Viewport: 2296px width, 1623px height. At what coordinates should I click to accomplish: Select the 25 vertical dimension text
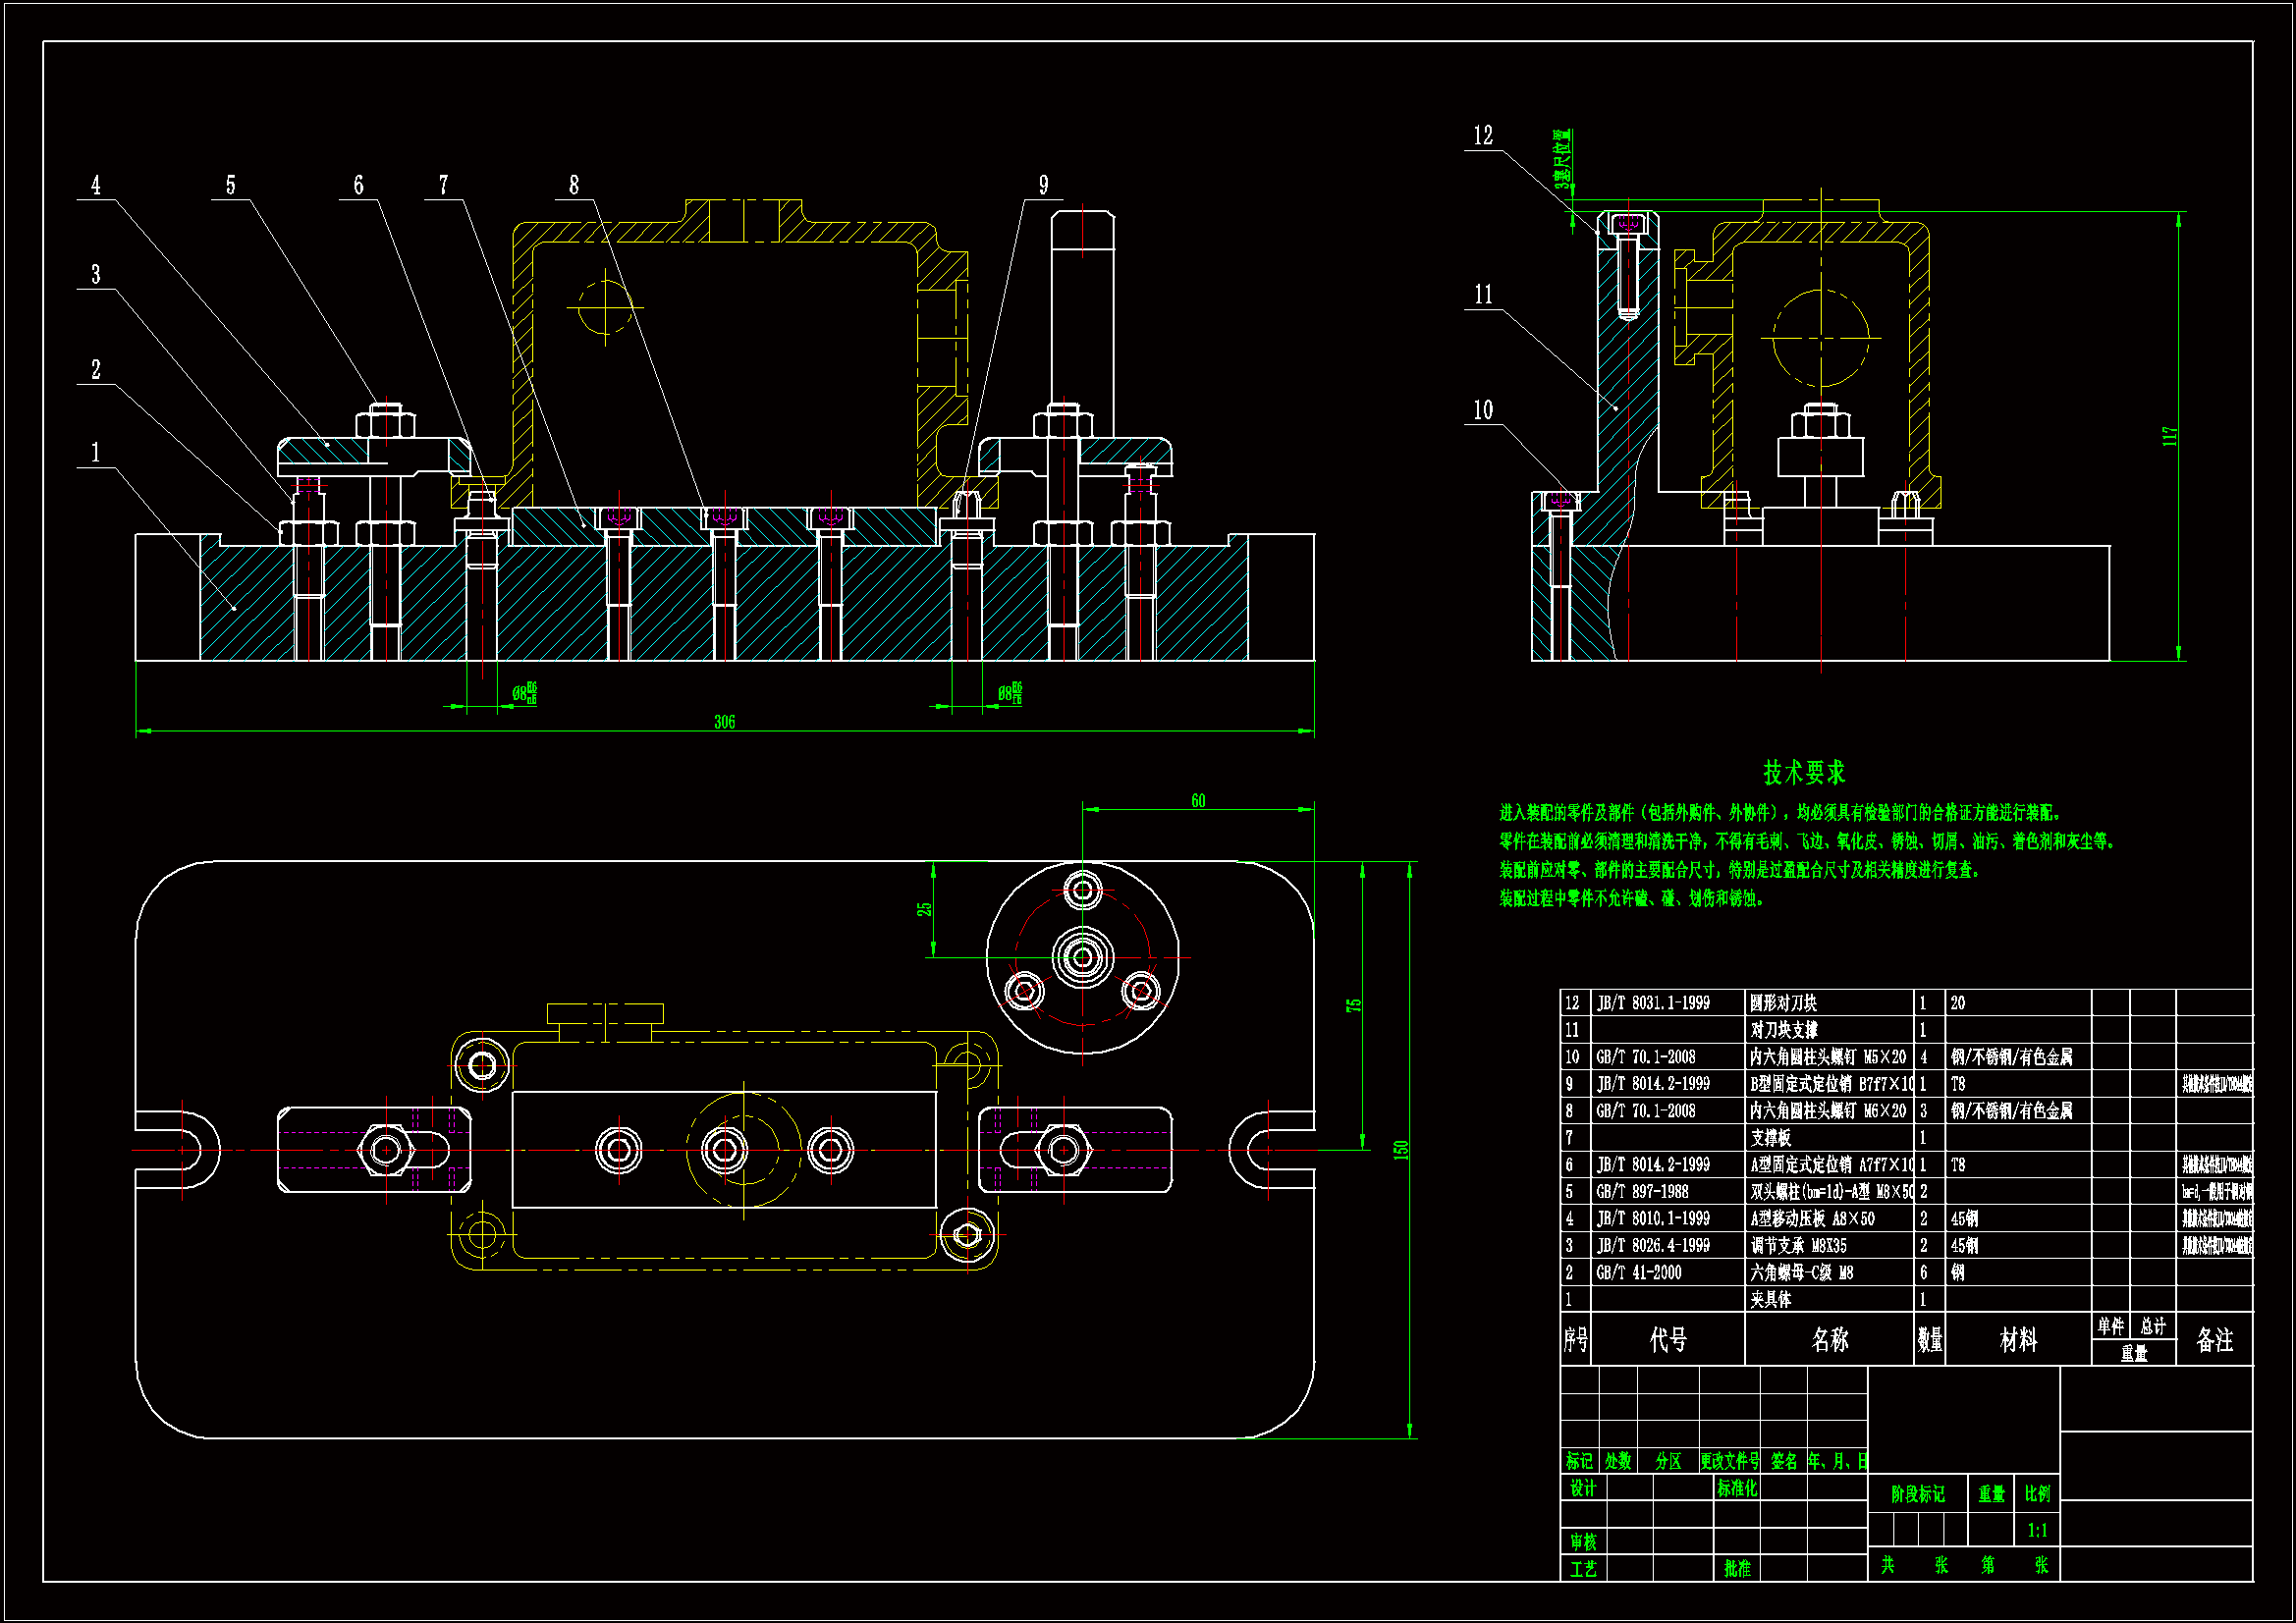click(x=924, y=909)
